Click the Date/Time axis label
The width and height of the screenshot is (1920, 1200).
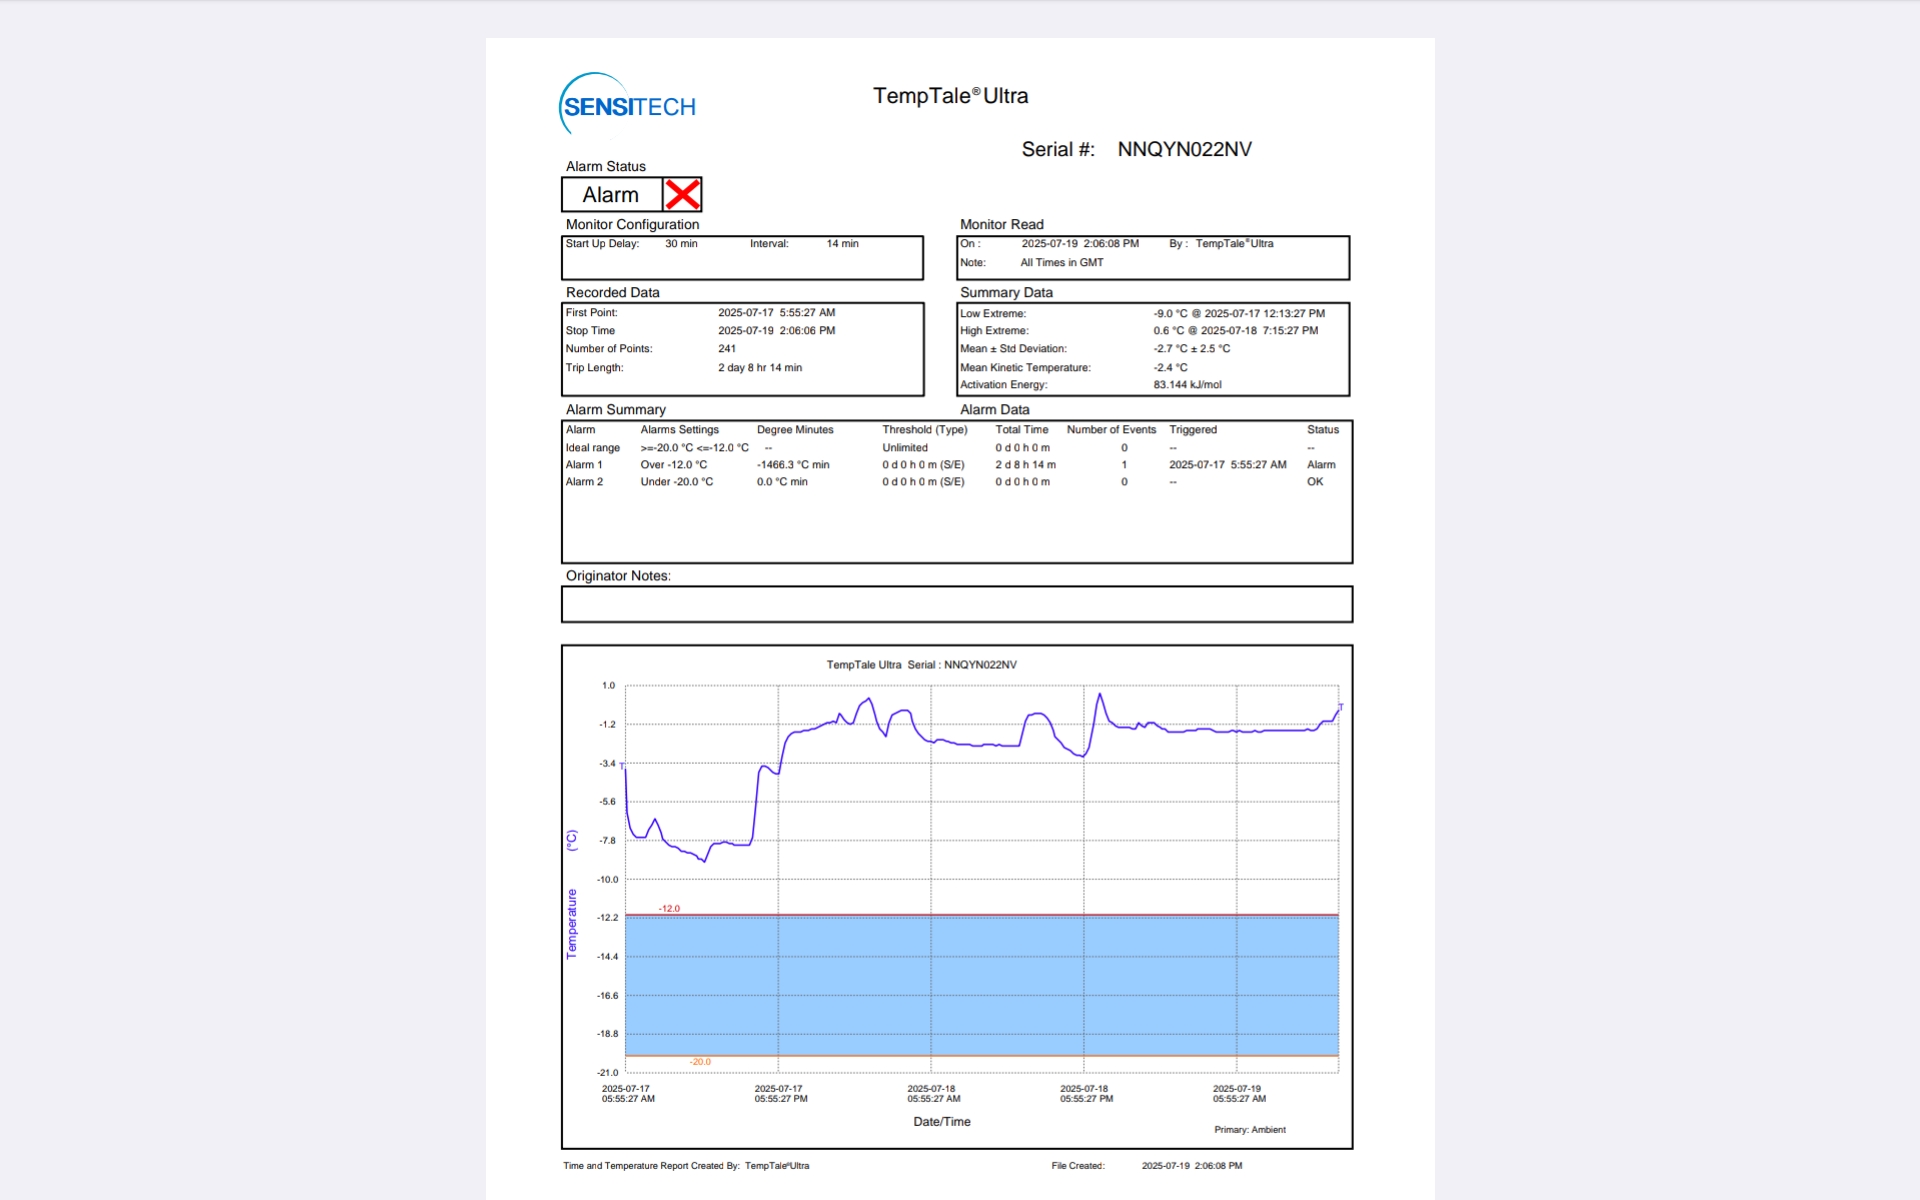click(x=941, y=1122)
